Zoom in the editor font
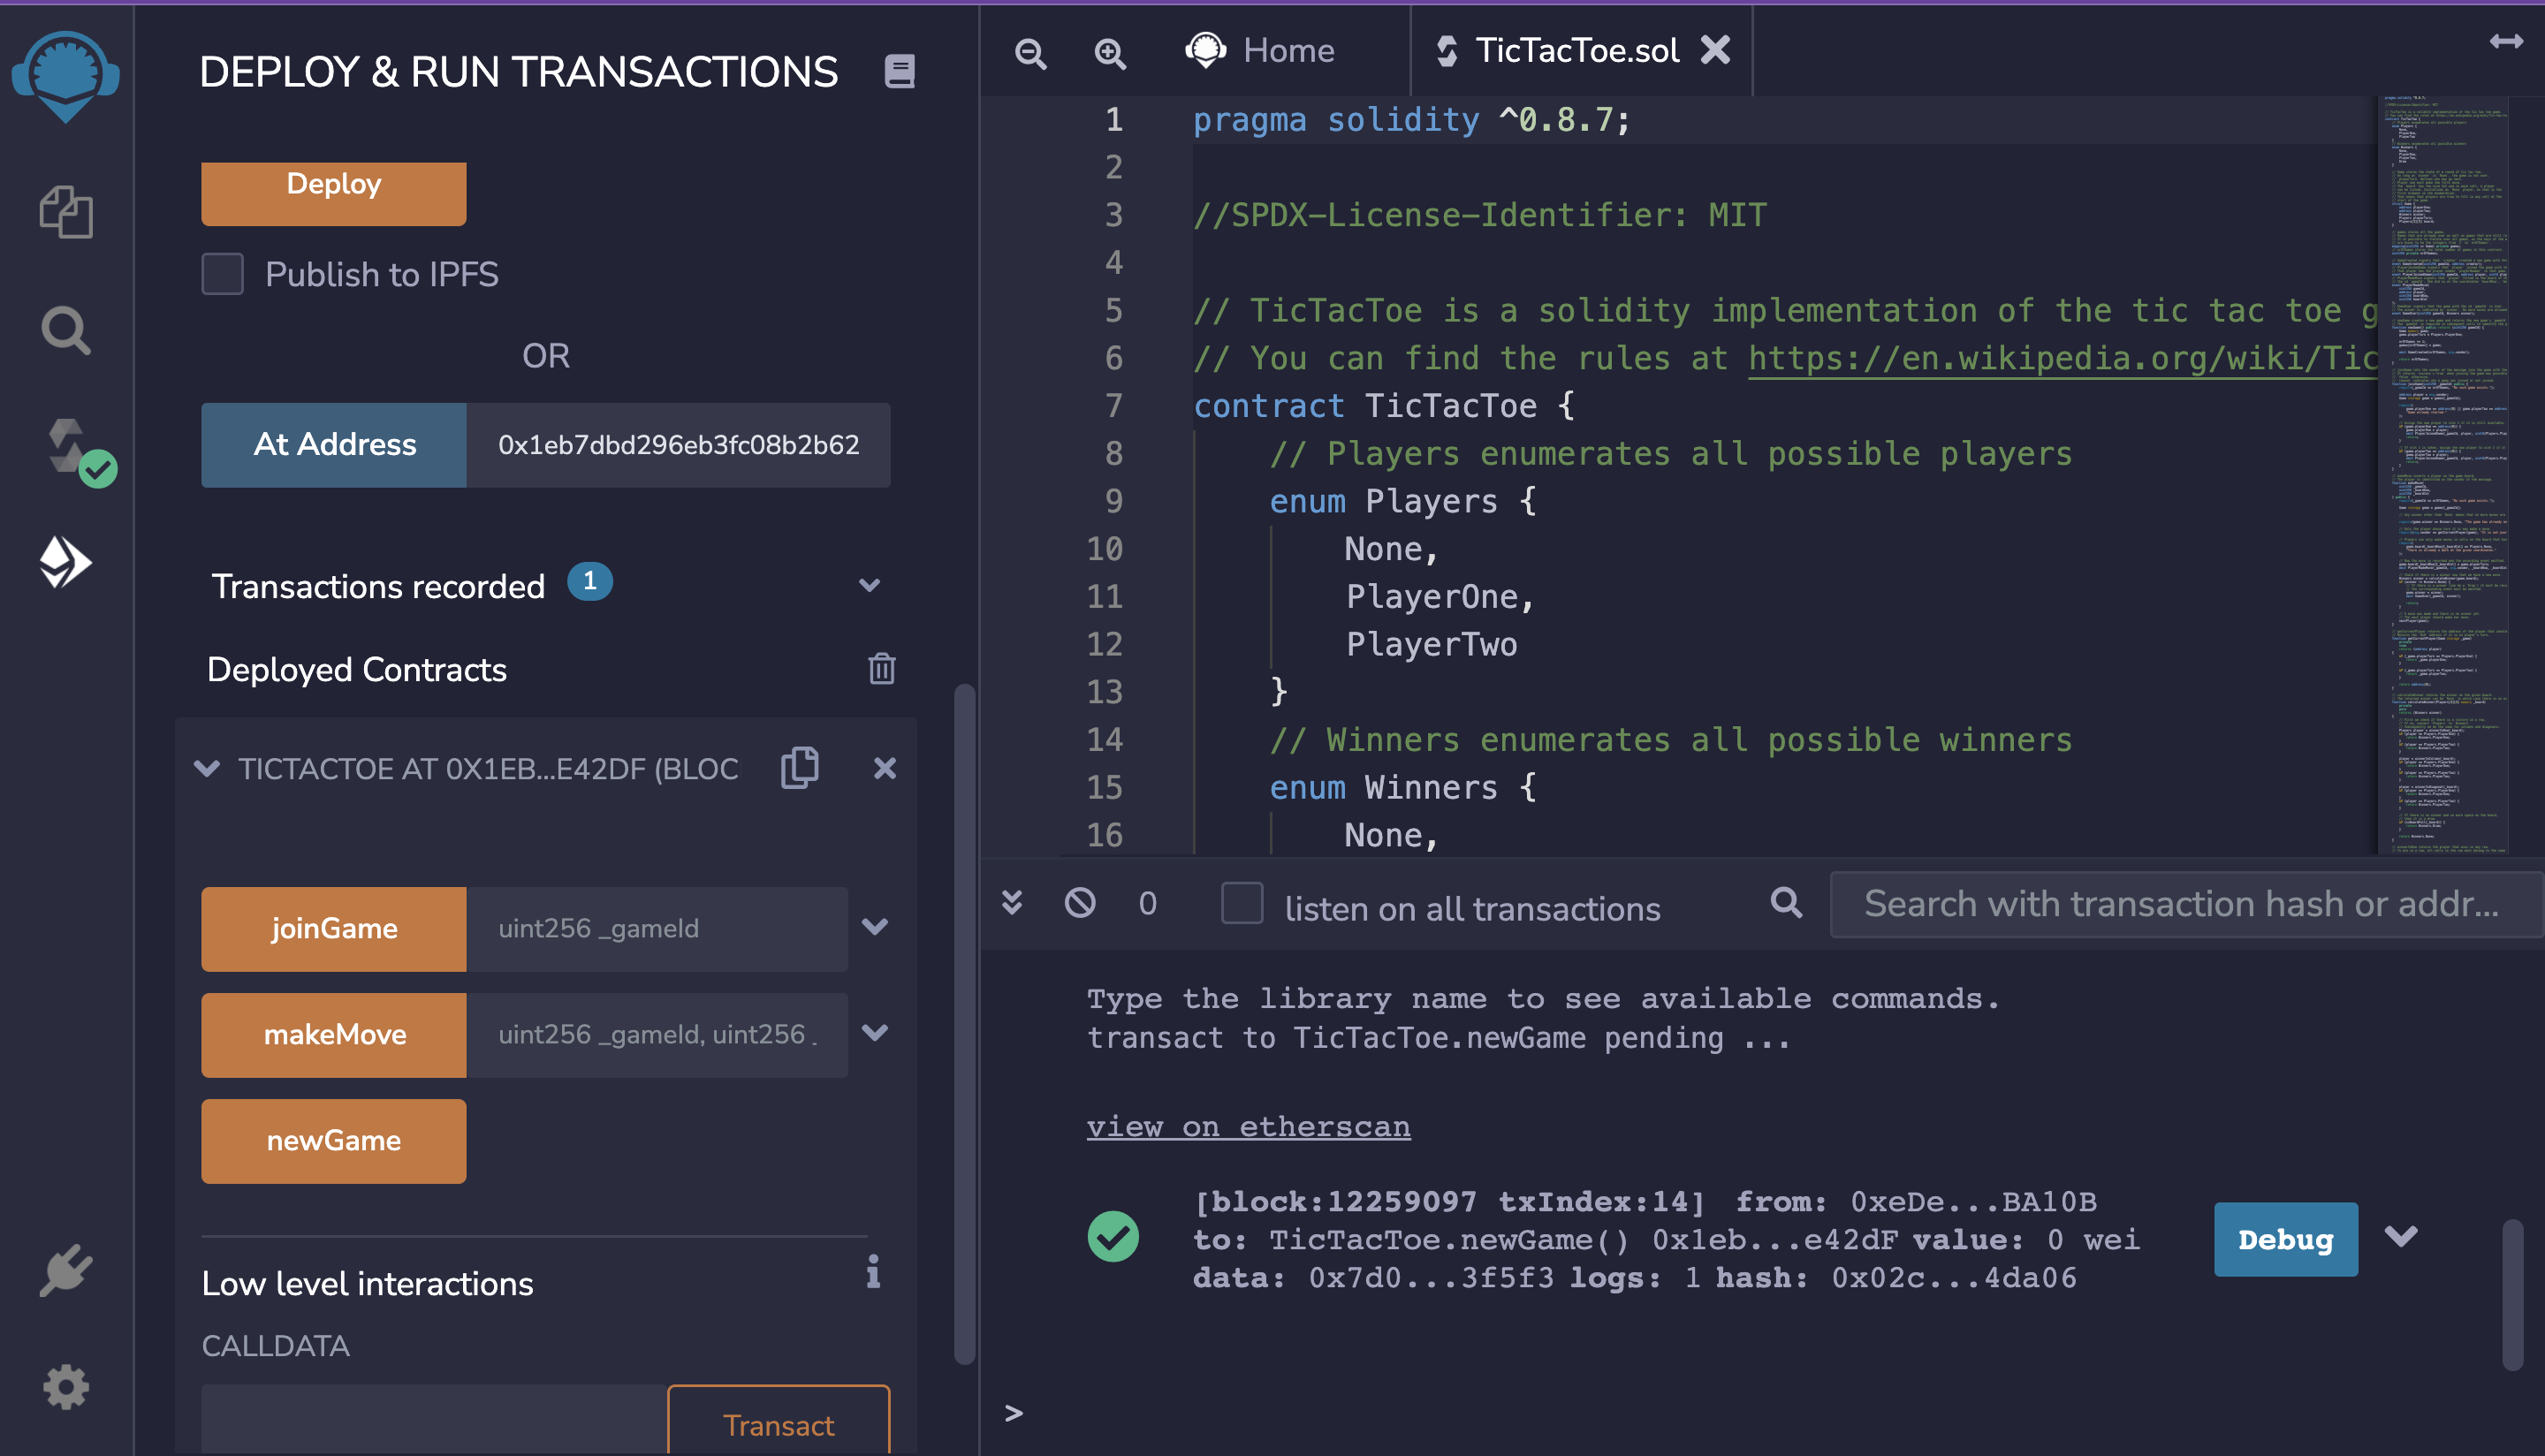This screenshot has height=1456, width=2545. click(x=1110, y=52)
